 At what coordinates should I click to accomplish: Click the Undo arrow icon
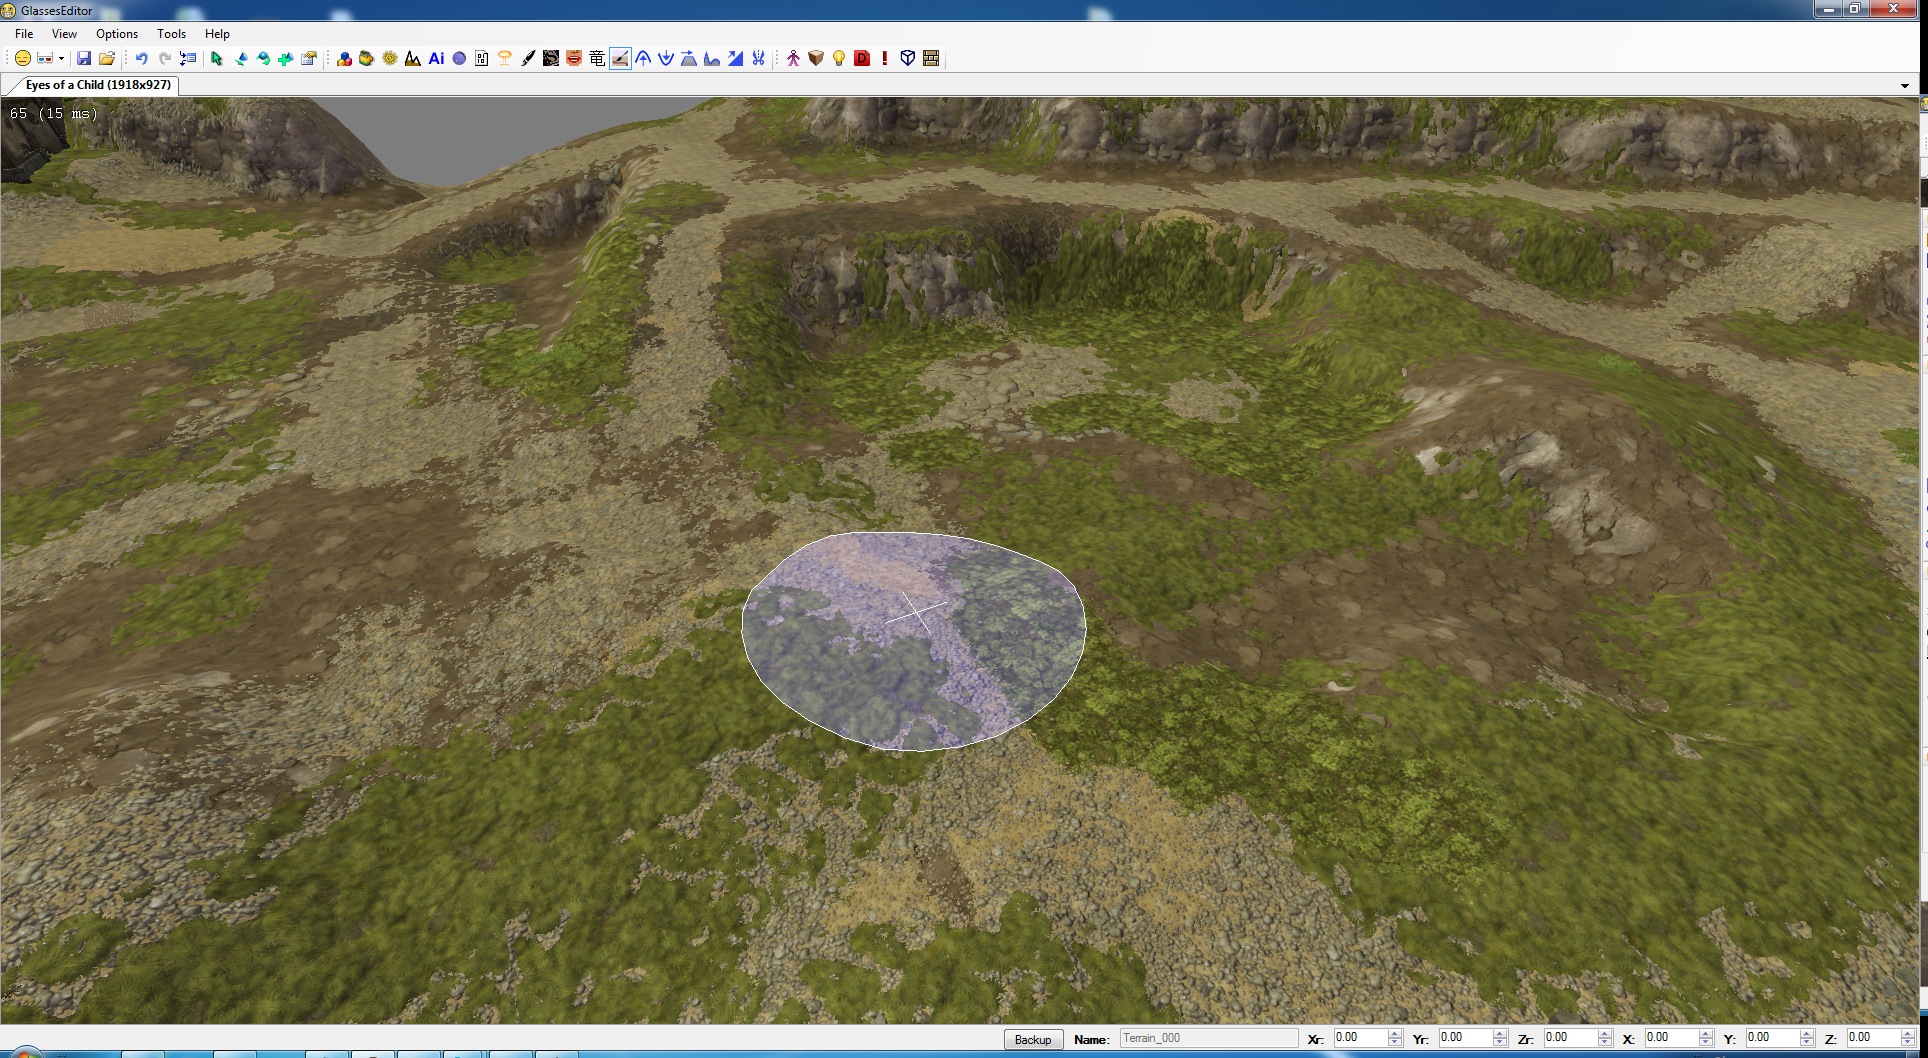[x=141, y=59]
